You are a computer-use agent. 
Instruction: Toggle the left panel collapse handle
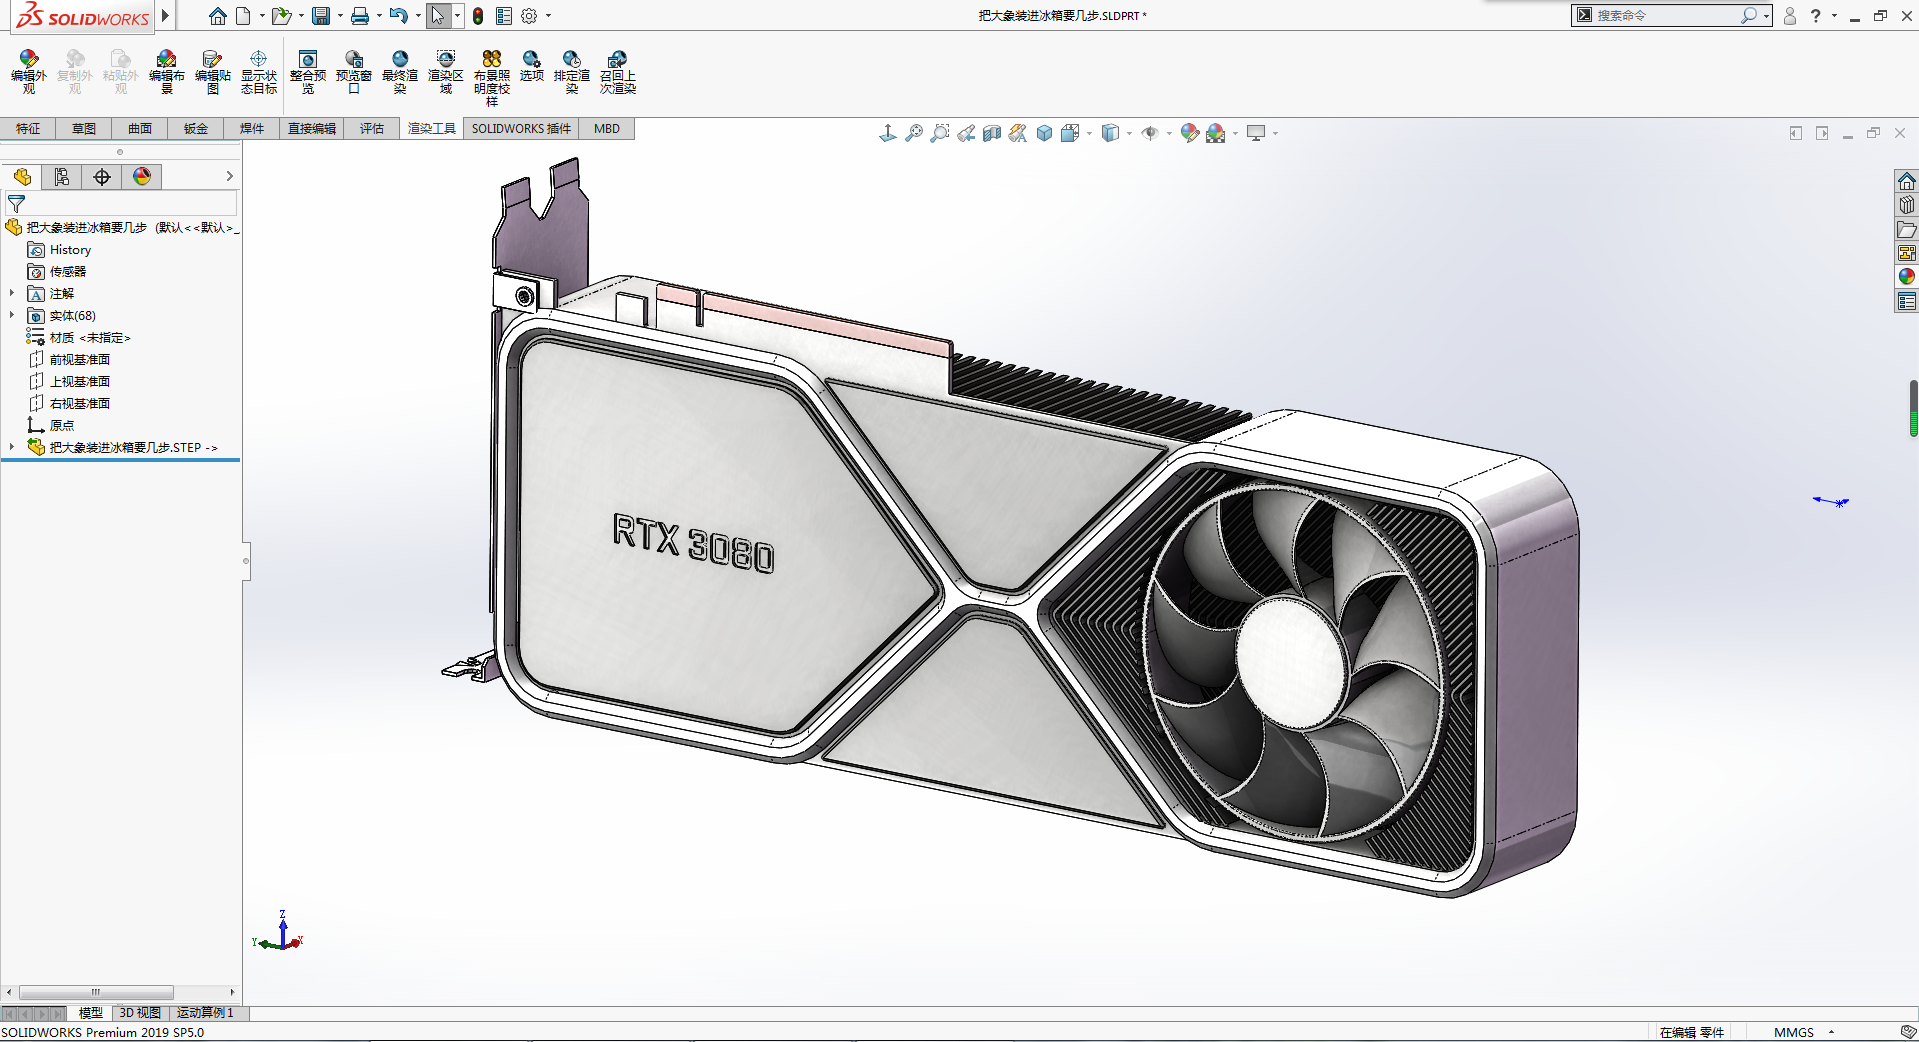click(246, 561)
